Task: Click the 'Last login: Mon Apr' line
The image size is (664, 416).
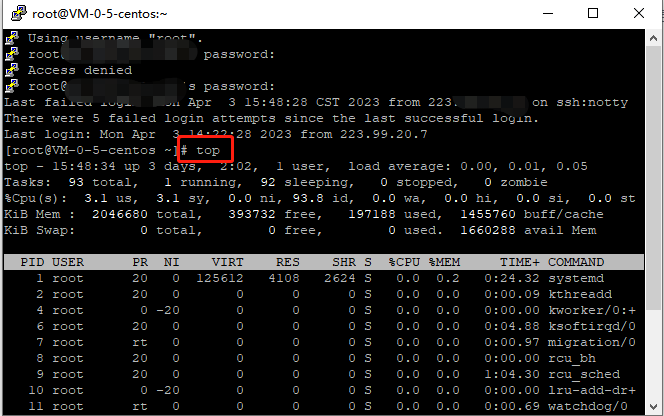Action: [216, 134]
